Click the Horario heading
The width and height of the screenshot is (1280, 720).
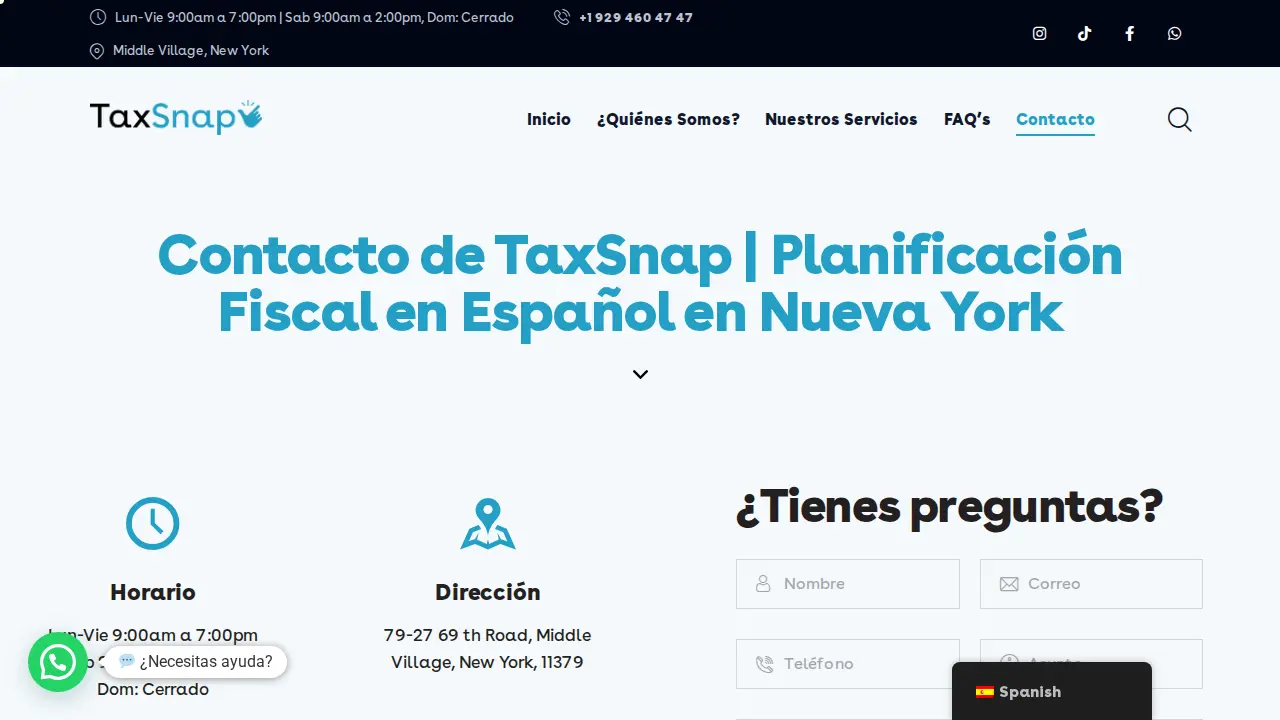[x=153, y=592]
